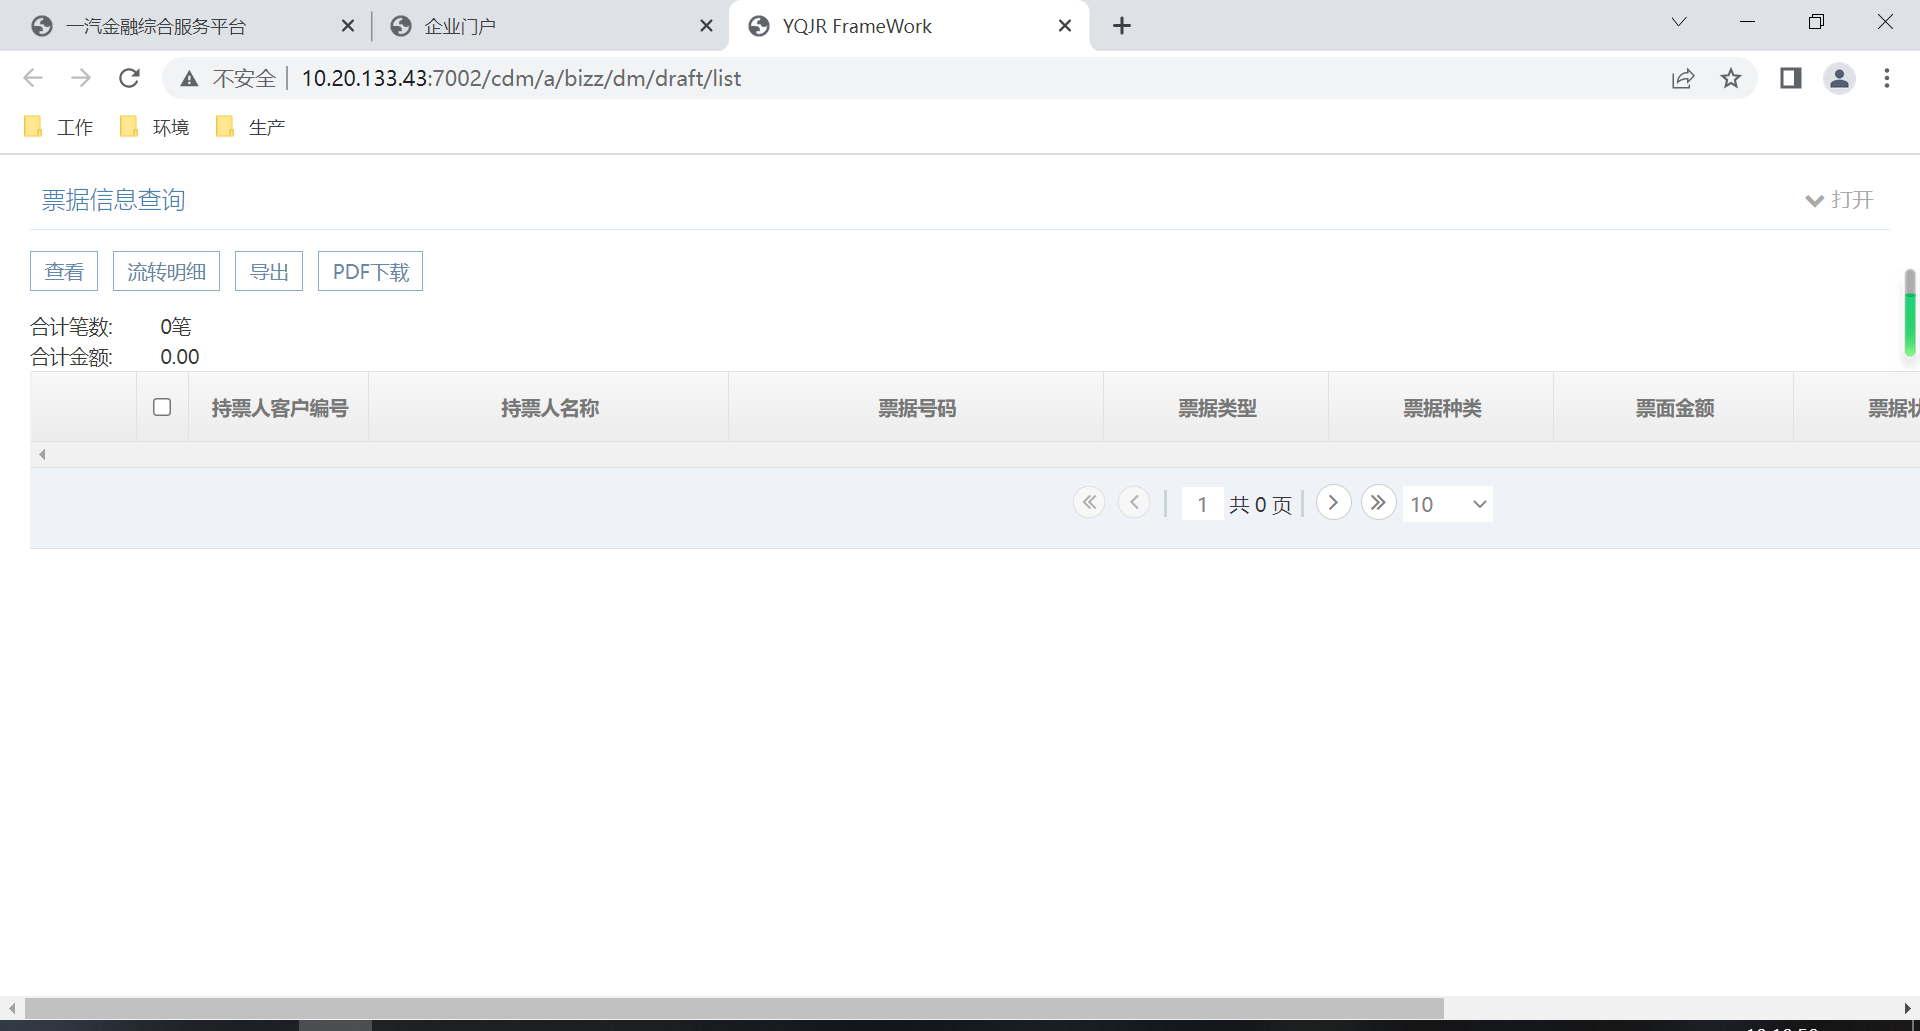The image size is (1920, 1031).
Task: Open the 生产 bookmark folder
Action: point(251,127)
